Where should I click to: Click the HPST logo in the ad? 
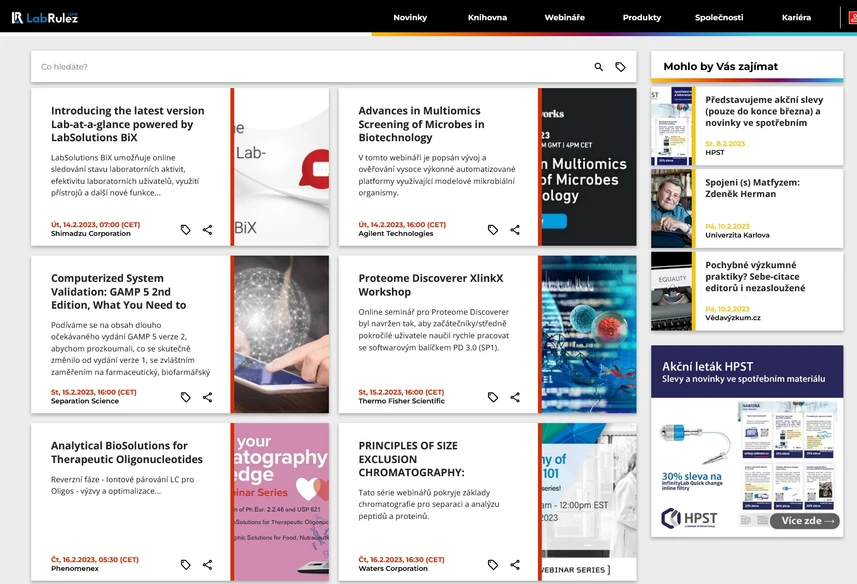(x=689, y=518)
